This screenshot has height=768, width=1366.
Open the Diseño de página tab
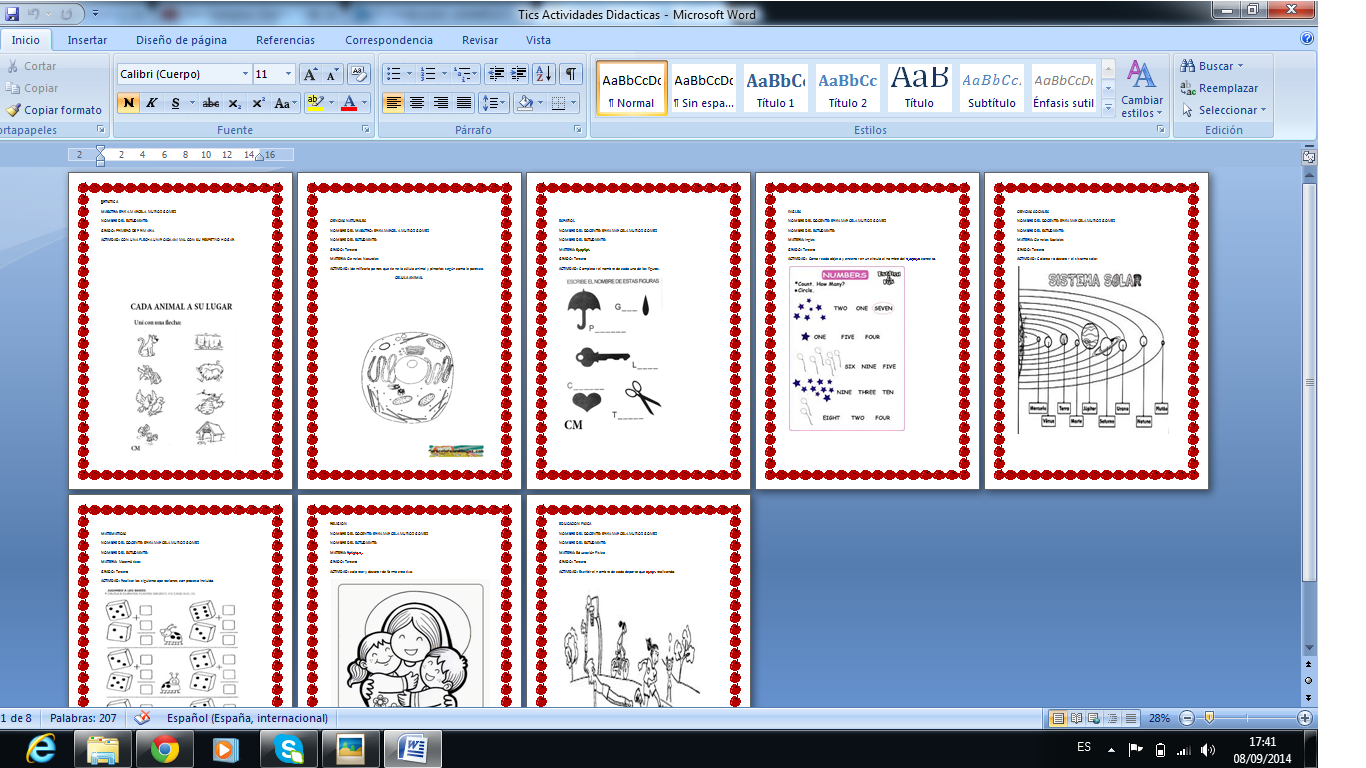pyautogui.click(x=181, y=40)
